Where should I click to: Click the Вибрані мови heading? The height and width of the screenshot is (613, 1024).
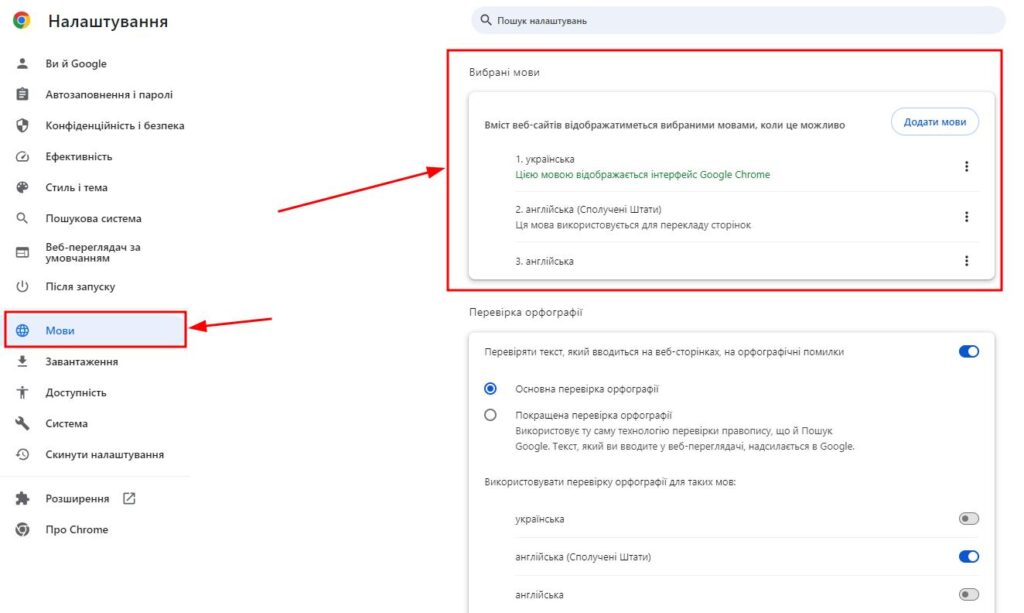504,72
